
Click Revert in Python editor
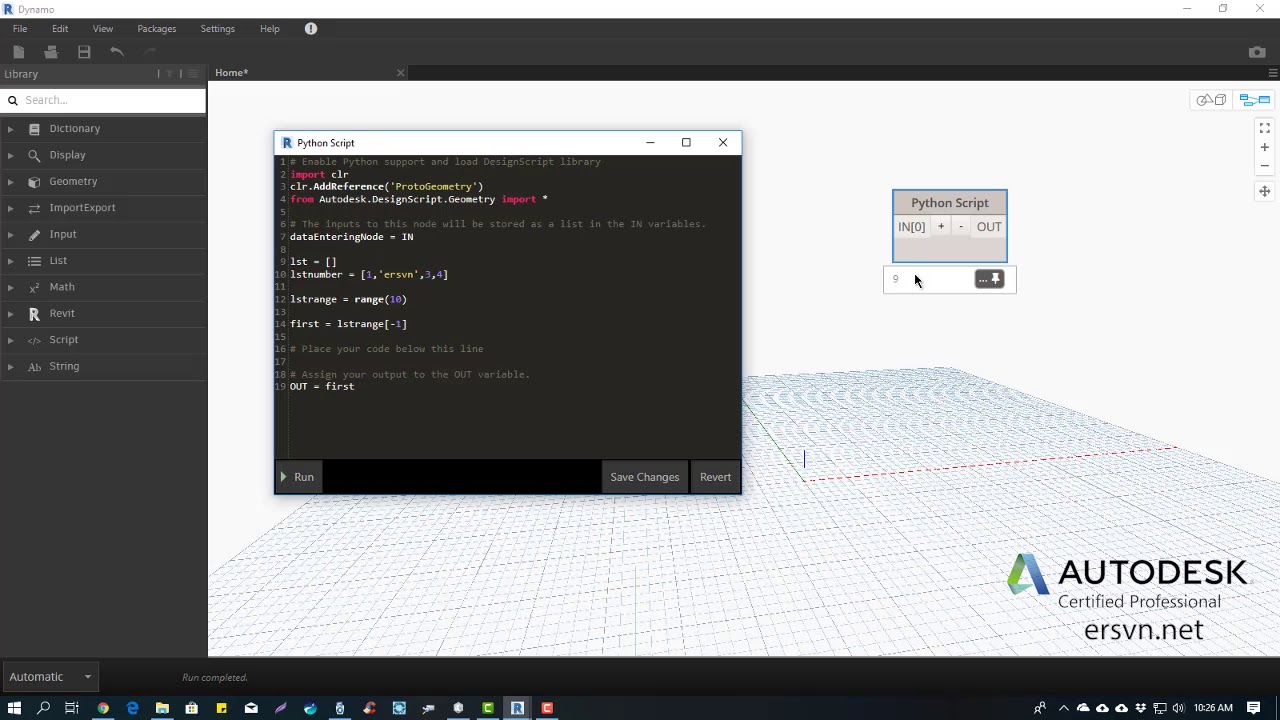(715, 477)
